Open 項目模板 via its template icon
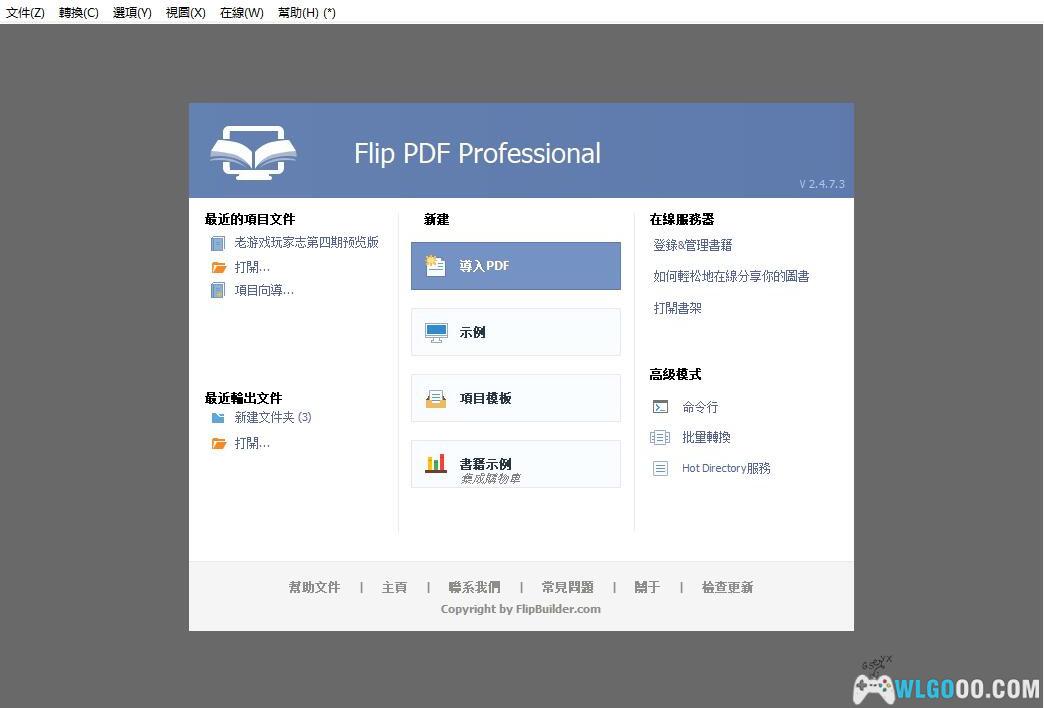 pyautogui.click(x=436, y=397)
